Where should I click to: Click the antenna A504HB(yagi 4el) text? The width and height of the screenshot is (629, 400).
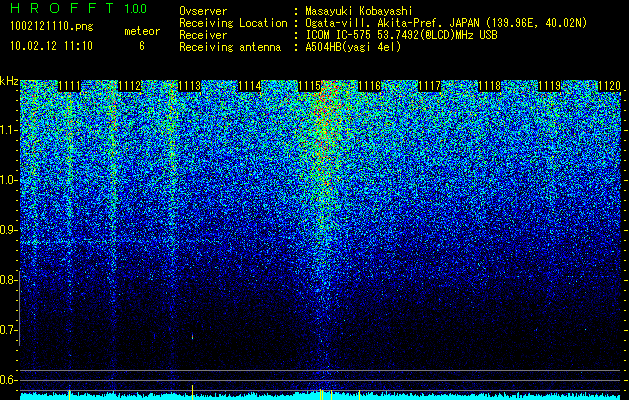[353, 47]
